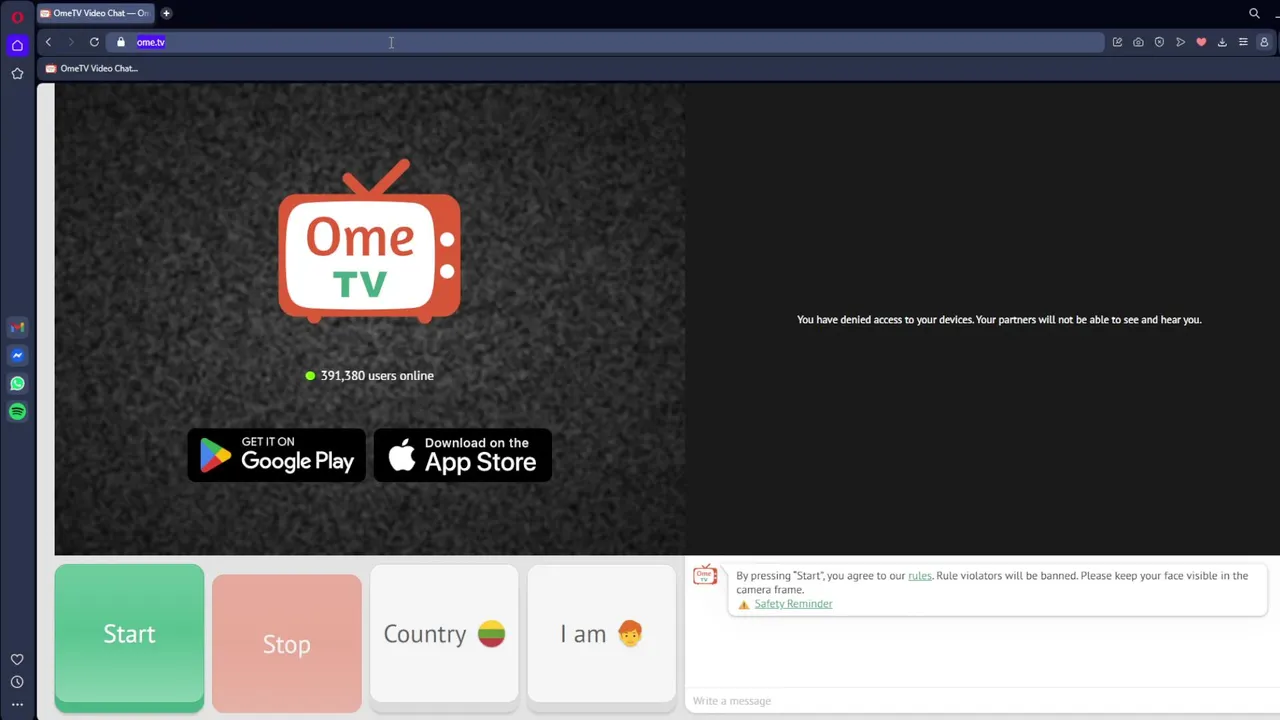The height and width of the screenshot is (720, 1280).
Task: Click the Get it on Google Play badge
Action: pos(277,455)
